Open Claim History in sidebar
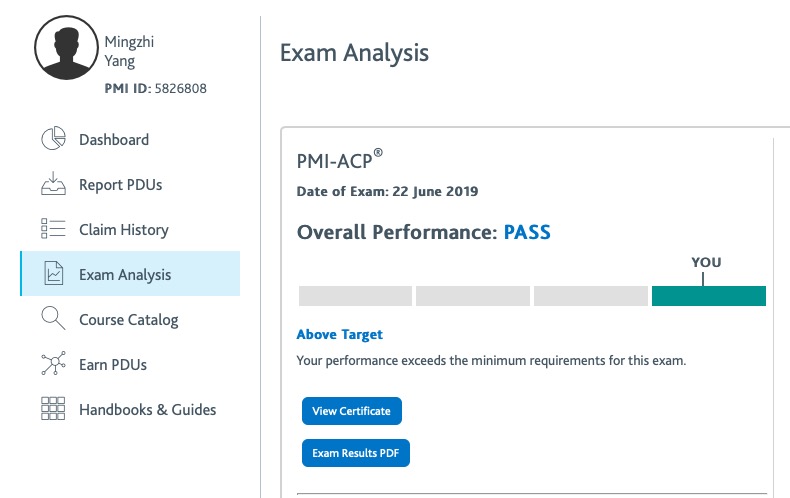The height and width of the screenshot is (498, 790). [x=123, y=230]
